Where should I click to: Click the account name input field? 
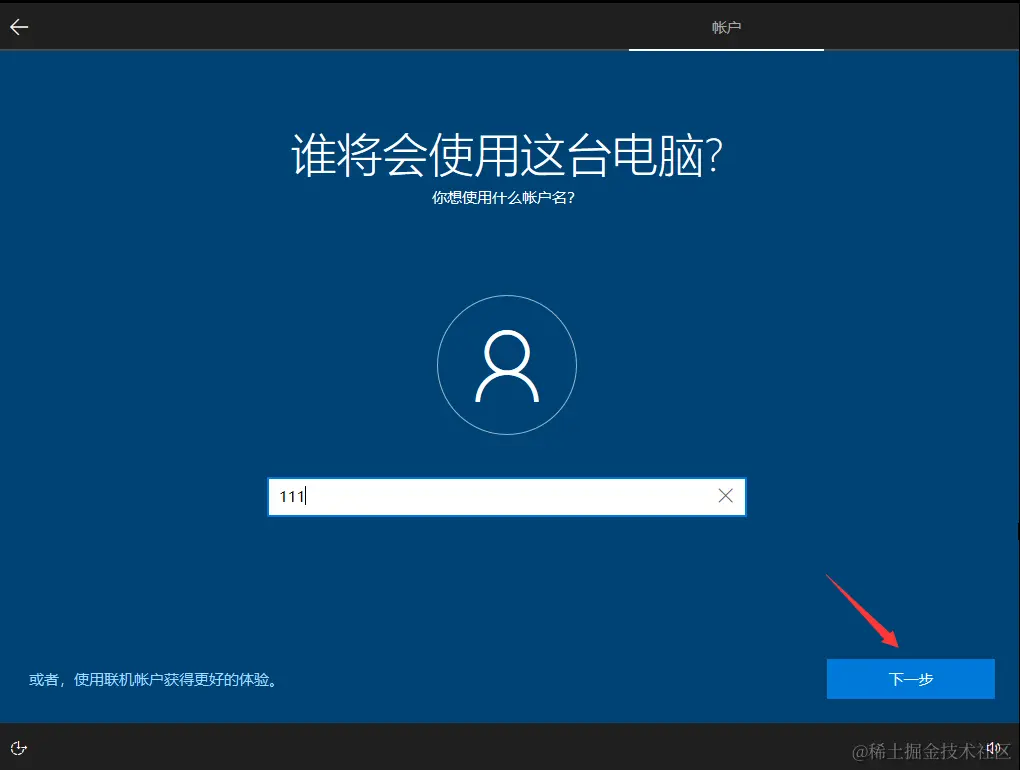[506, 497]
